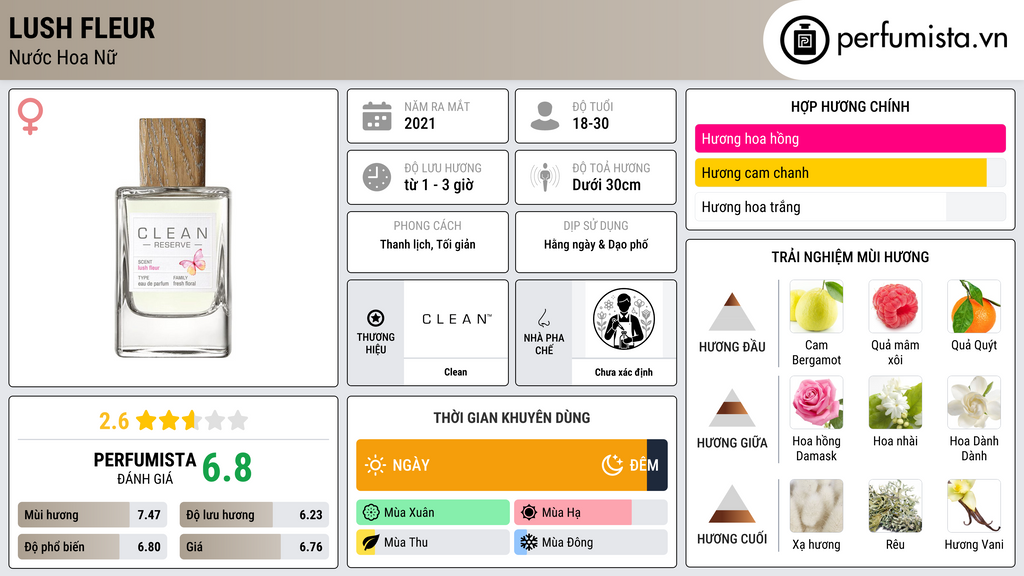Image resolution: width=1024 pixels, height=576 pixels.
Task: Click the Hoa nhài jasmine image
Action: tap(895, 402)
